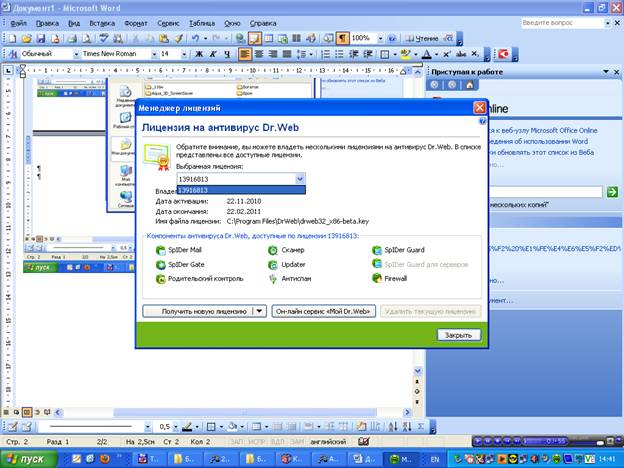The width and height of the screenshot is (624, 468).
Task: Run spelling check icon in Word toolbar
Action: point(104,39)
